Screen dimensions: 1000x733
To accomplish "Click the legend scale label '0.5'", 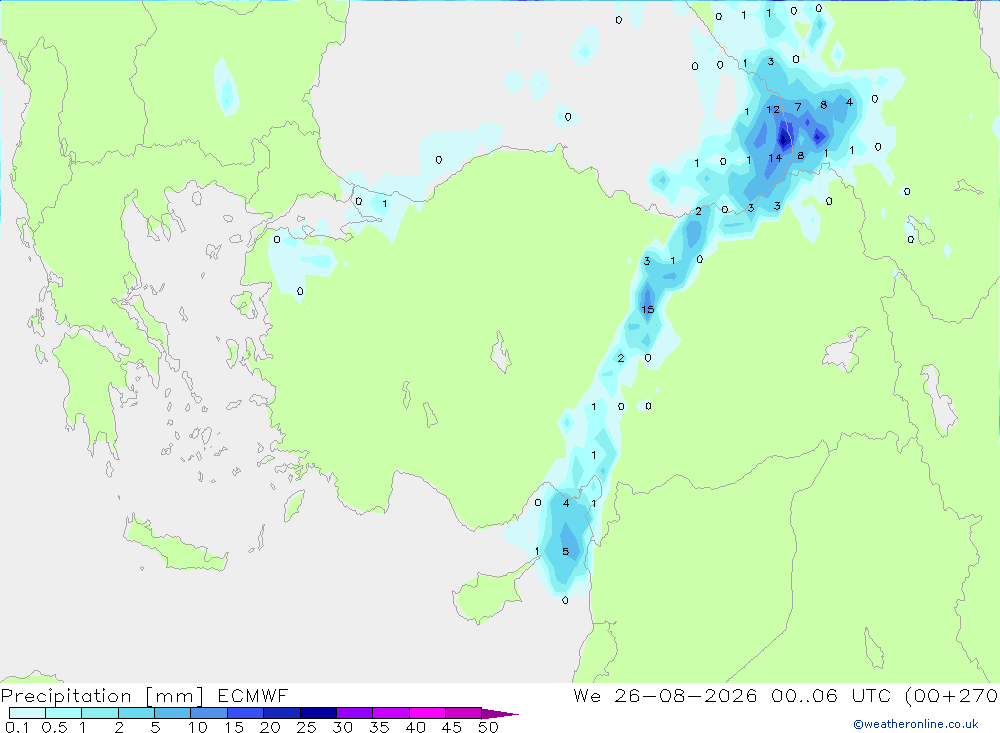I will pyautogui.click(x=54, y=727).
